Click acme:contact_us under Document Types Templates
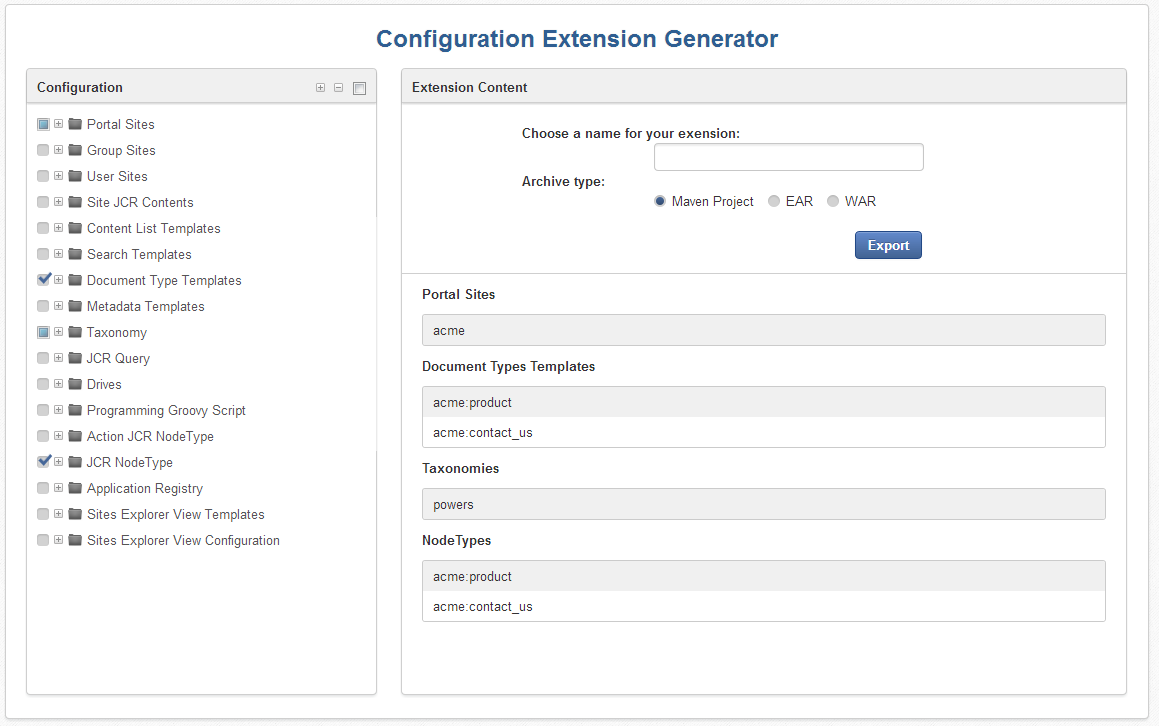This screenshot has width=1159, height=726. (x=764, y=432)
